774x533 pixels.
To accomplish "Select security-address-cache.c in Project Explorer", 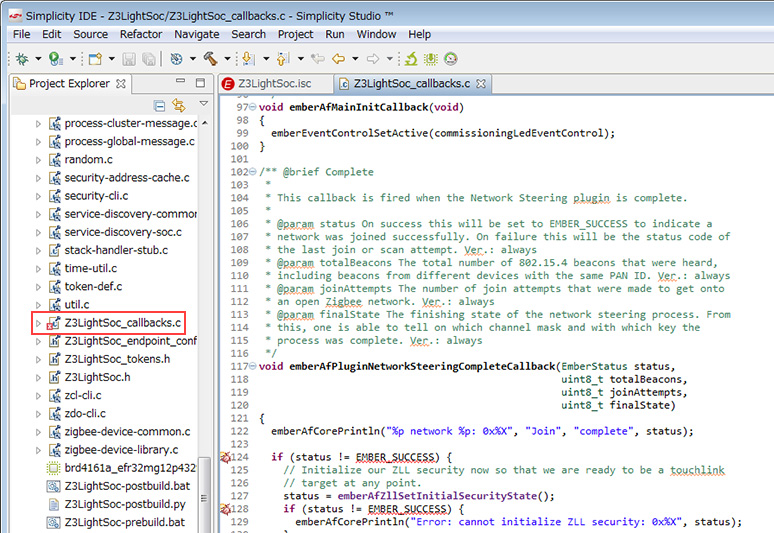I will [x=126, y=178].
